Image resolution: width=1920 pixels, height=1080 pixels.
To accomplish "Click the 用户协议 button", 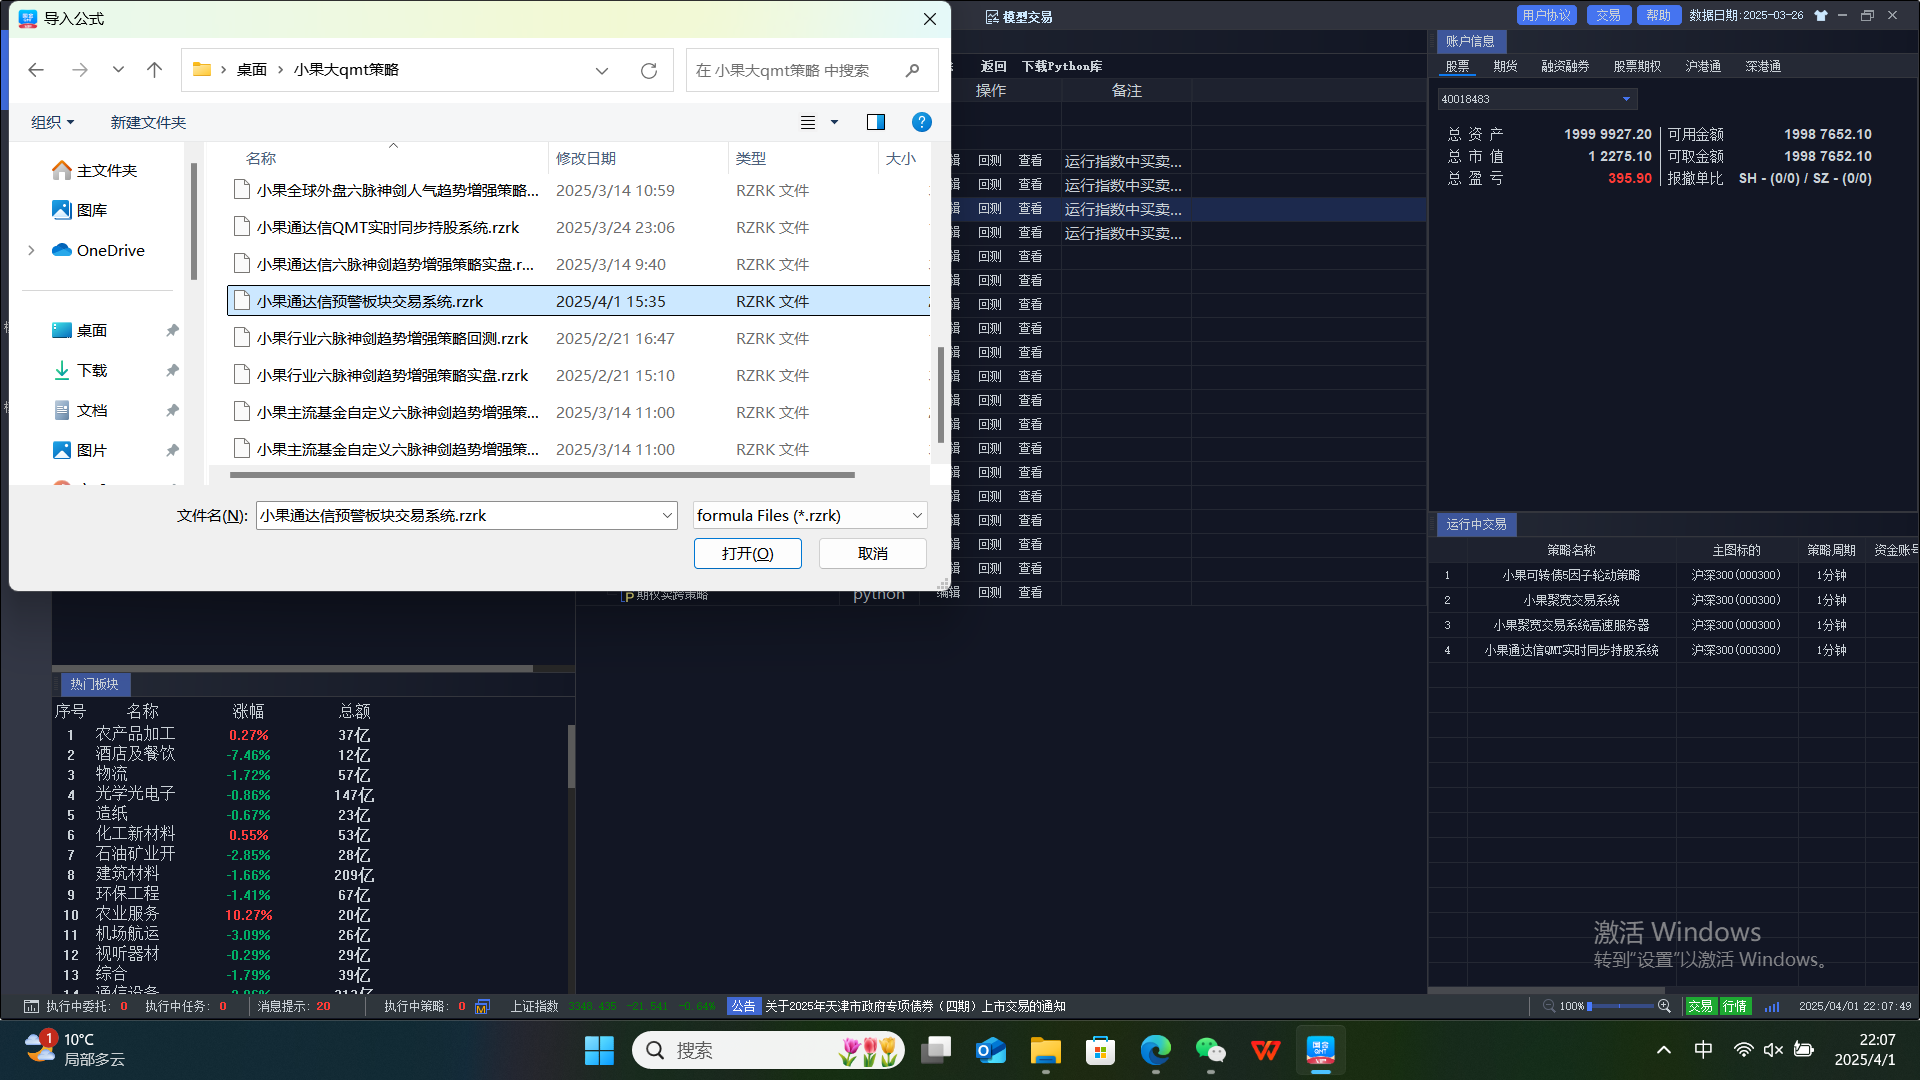I will (x=1546, y=15).
